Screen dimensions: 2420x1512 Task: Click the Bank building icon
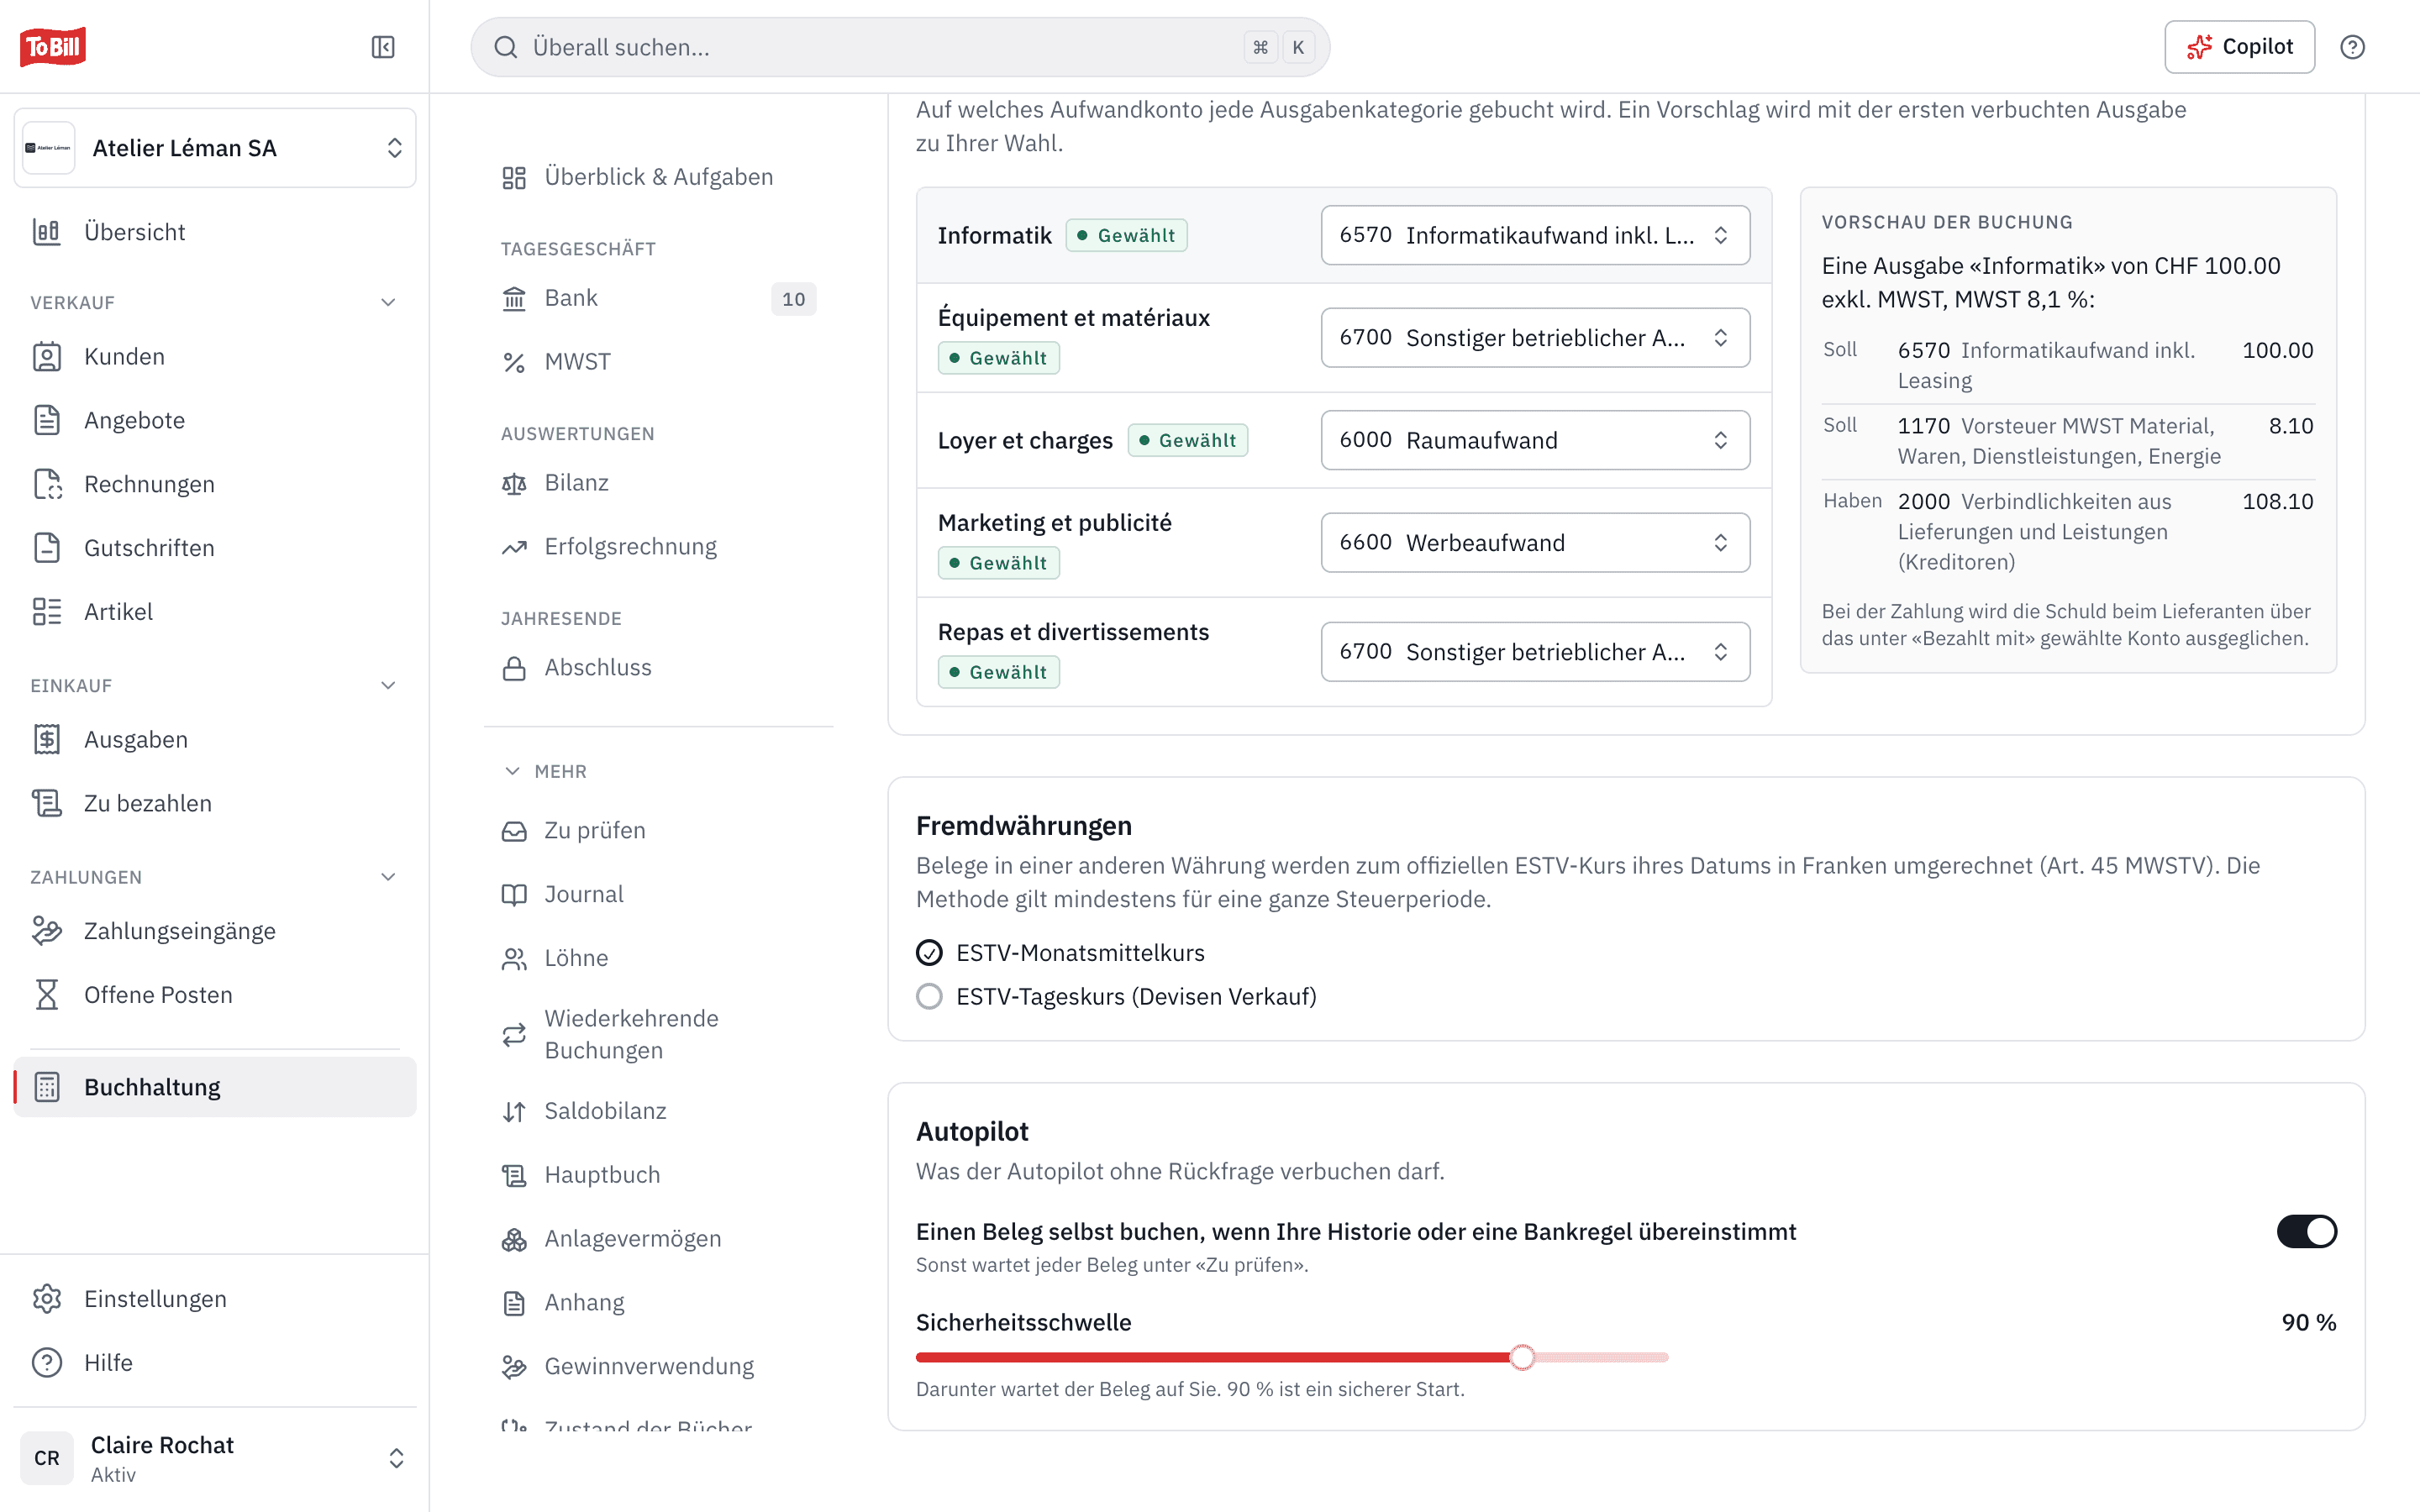pyautogui.click(x=514, y=298)
